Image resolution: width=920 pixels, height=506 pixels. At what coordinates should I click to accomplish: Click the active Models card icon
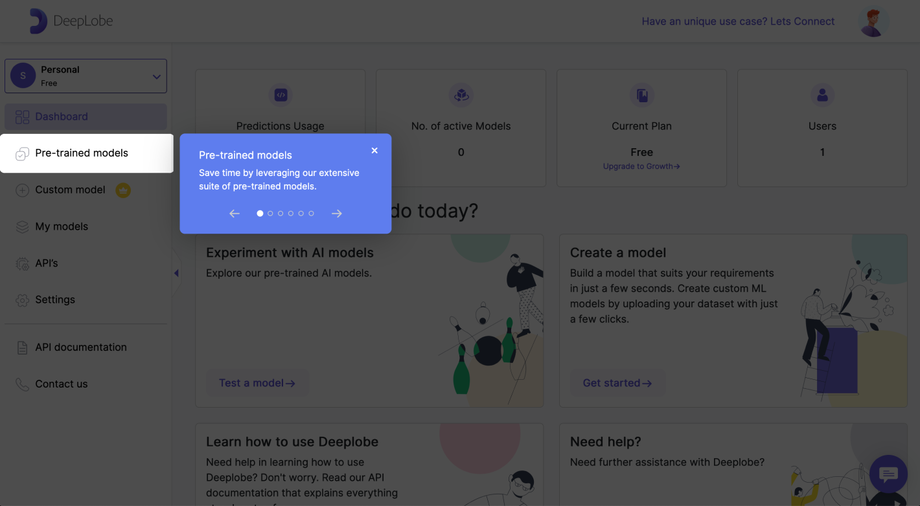pos(461,95)
